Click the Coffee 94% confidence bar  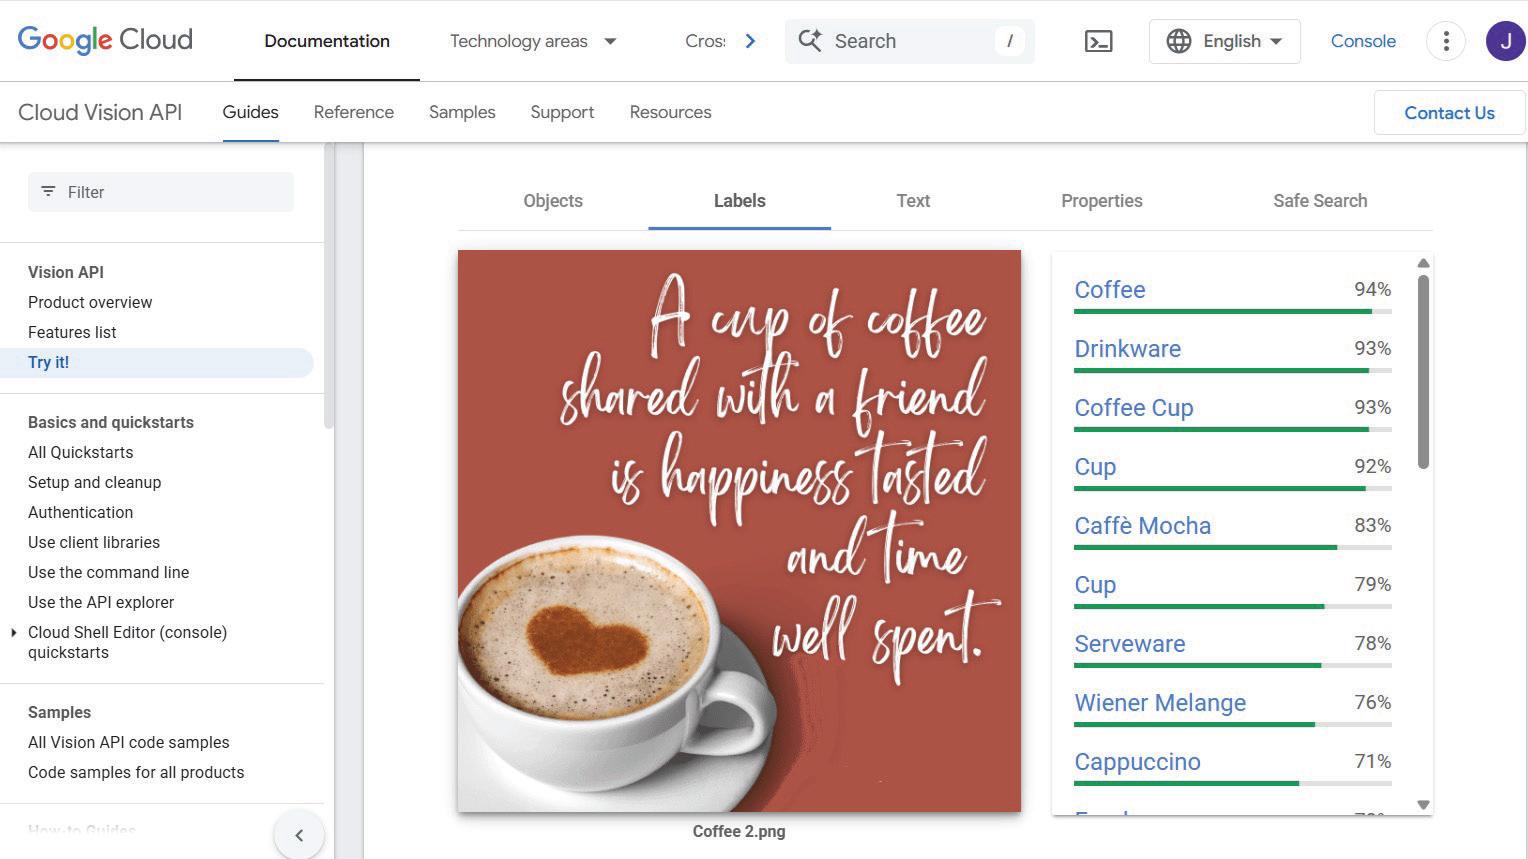(x=1232, y=312)
